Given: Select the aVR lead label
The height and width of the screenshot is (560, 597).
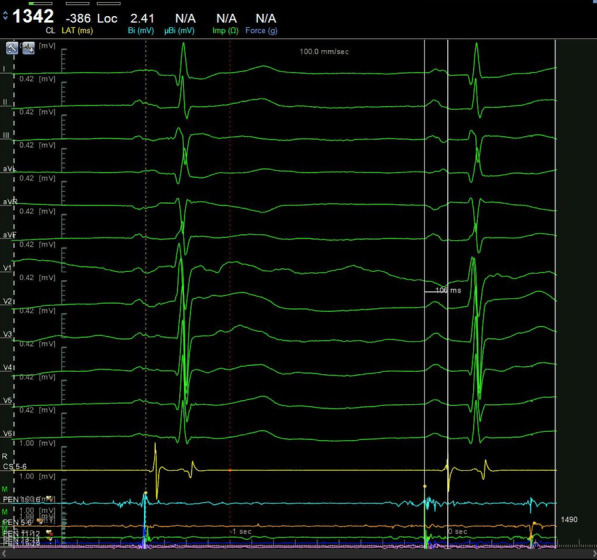Looking at the screenshot, I should tap(10, 202).
